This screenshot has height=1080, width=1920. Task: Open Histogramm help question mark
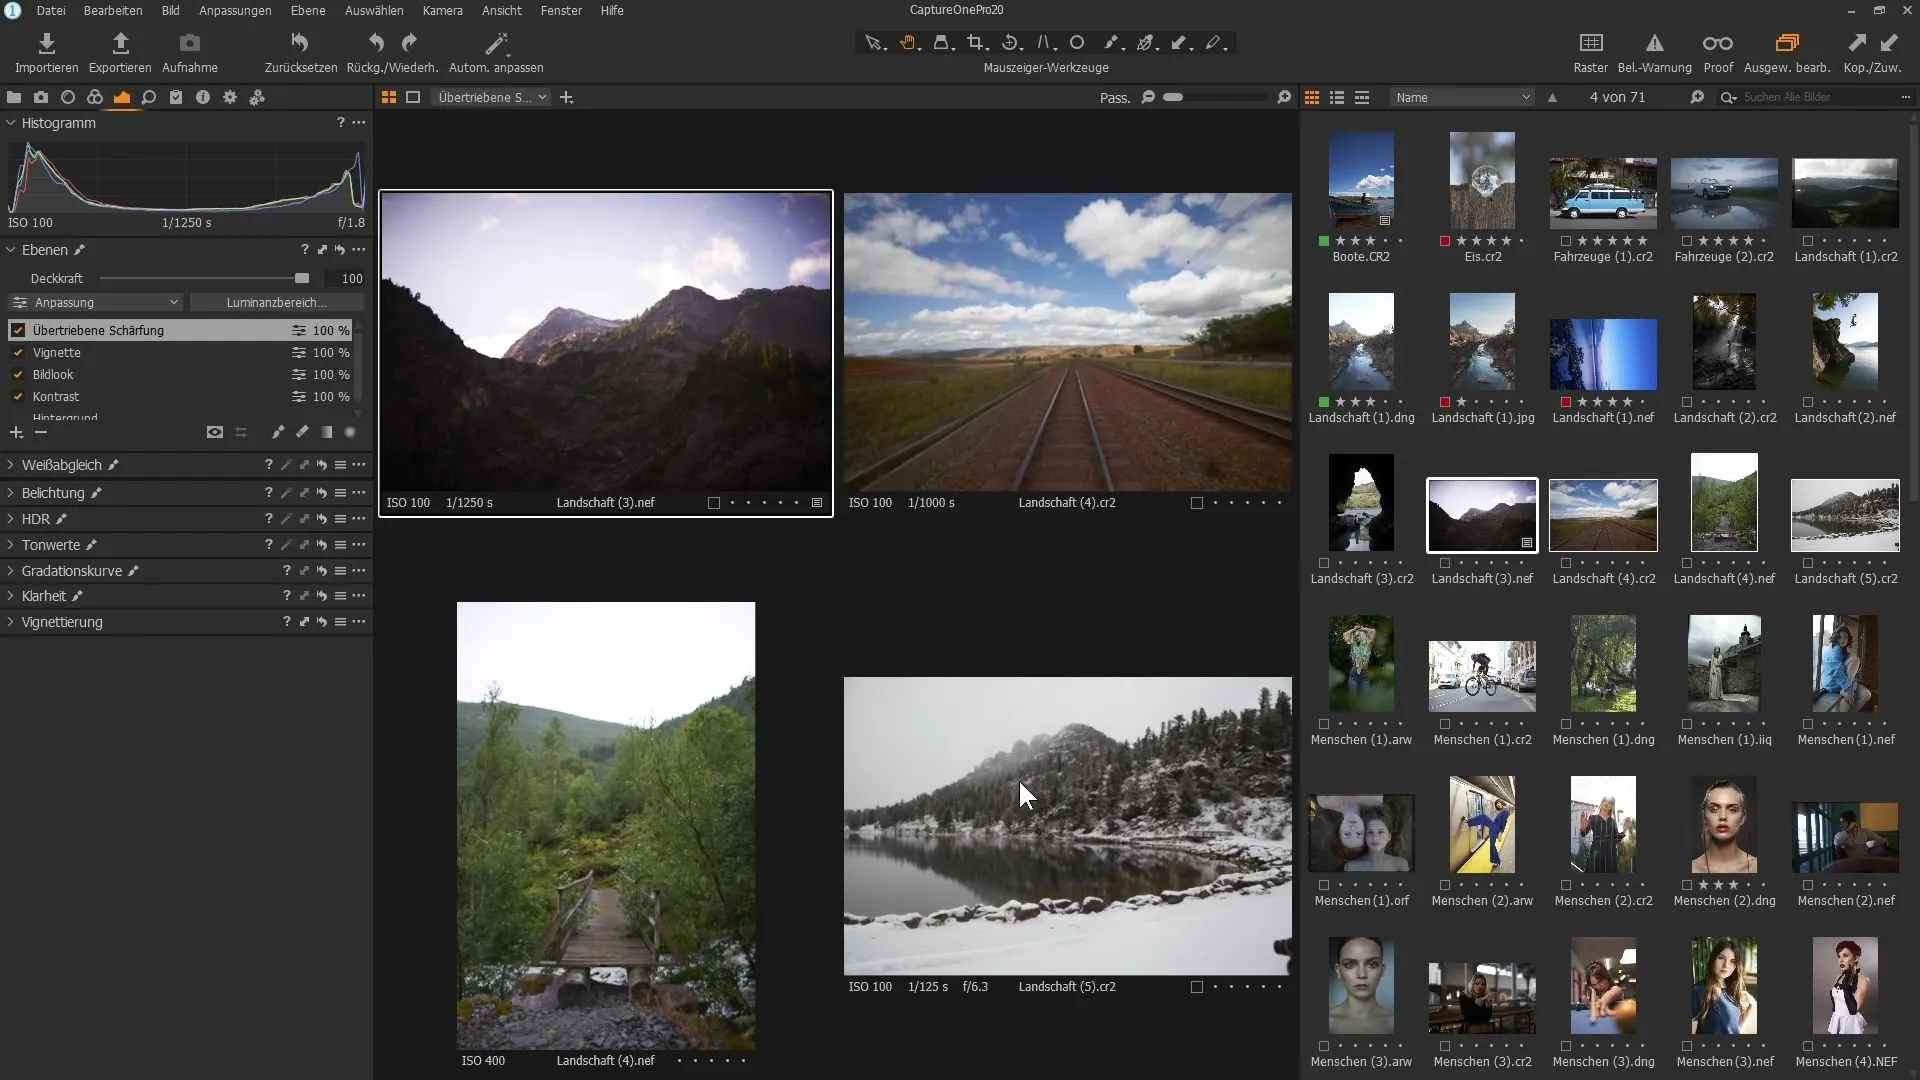click(340, 122)
